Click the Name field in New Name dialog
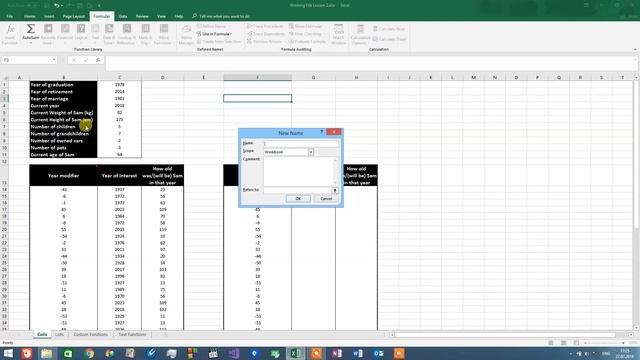The image size is (640, 360). [301, 143]
